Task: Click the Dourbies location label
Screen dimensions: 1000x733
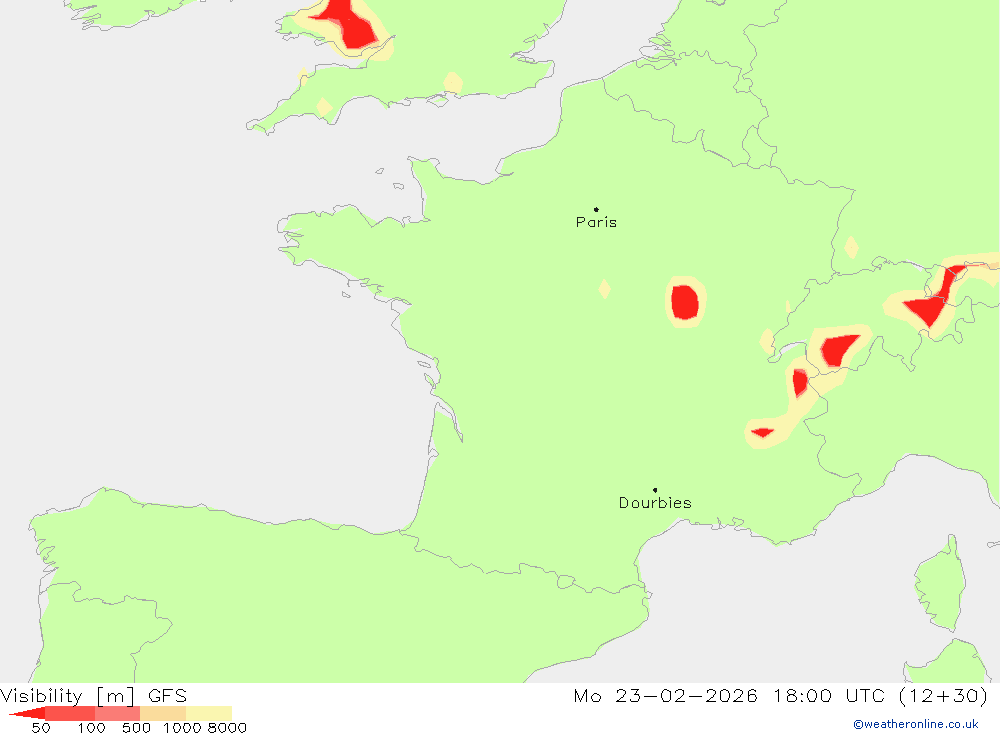Action: [655, 503]
